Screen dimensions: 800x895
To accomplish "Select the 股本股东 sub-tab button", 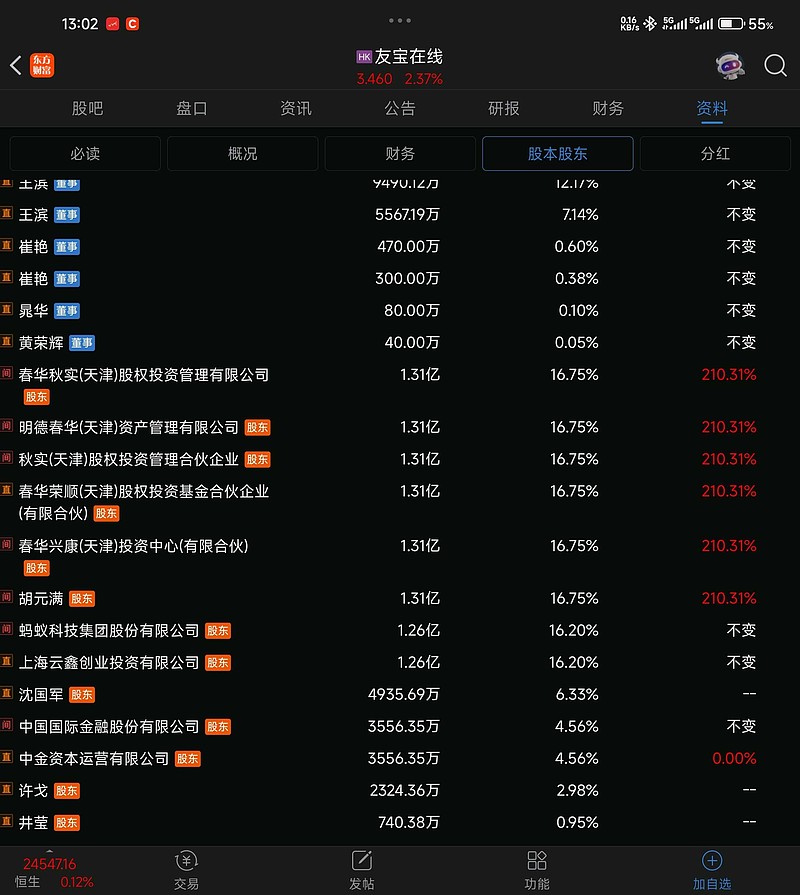I will click(557, 154).
